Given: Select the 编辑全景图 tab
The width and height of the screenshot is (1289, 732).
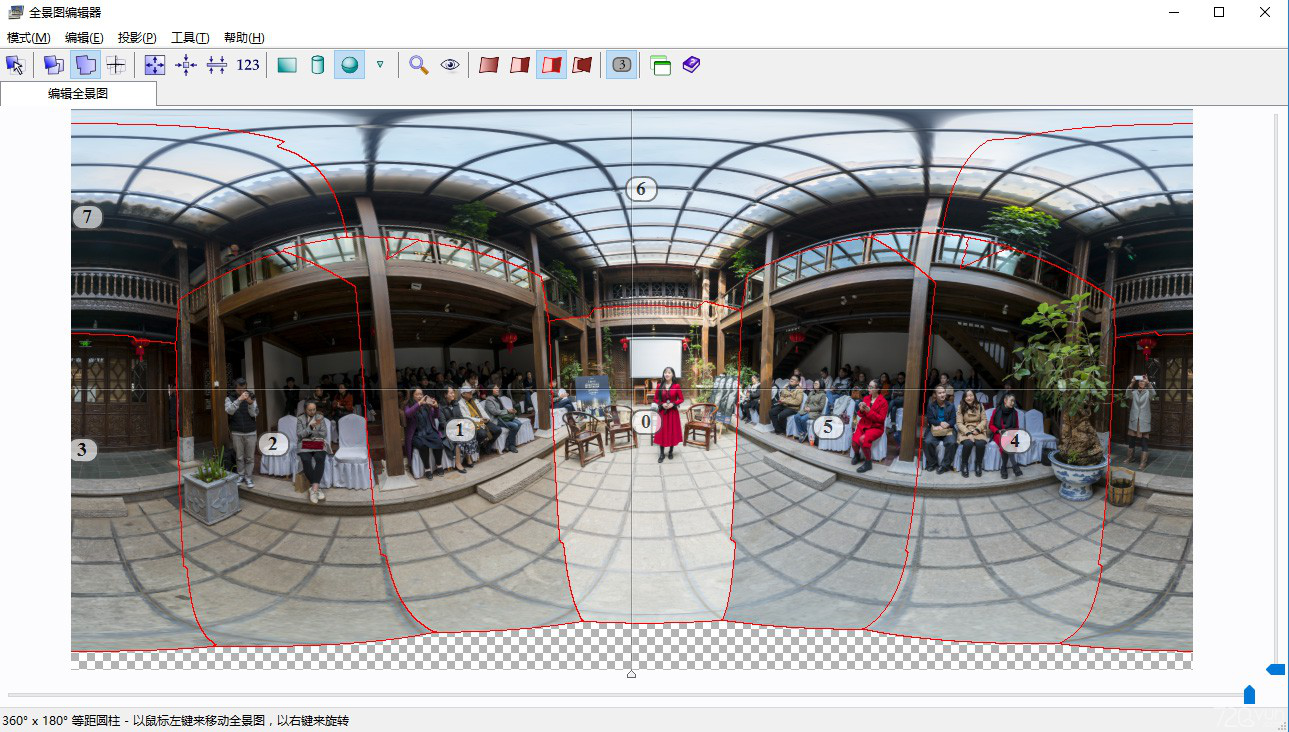Looking at the screenshot, I should click(x=78, y=94).
